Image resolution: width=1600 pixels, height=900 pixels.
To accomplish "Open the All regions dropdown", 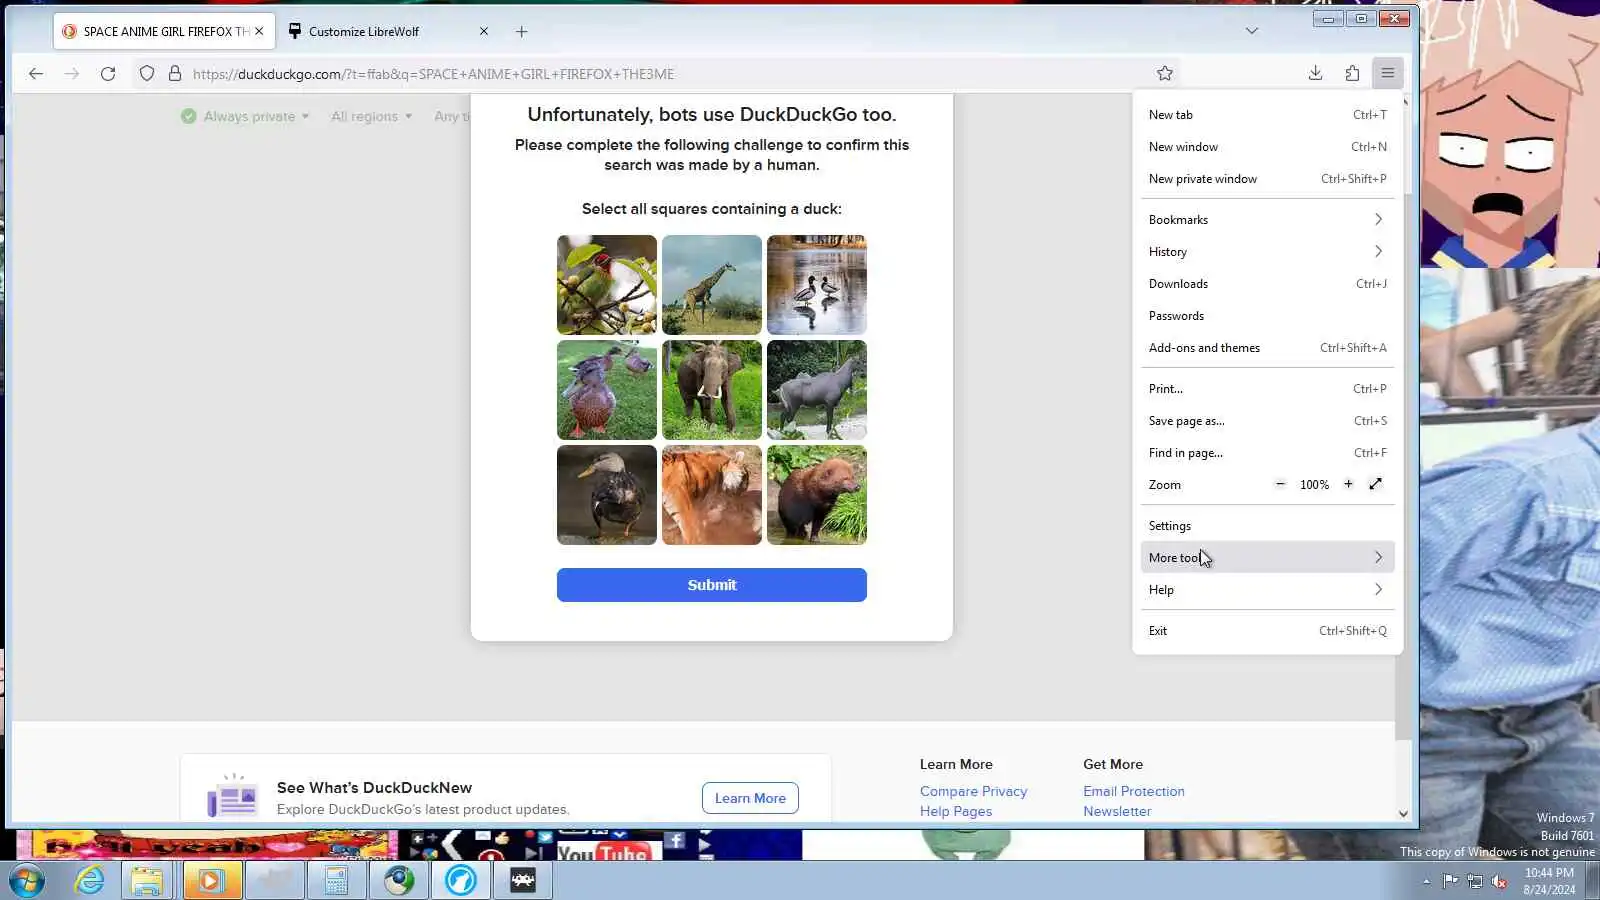I will tap(371, 116).
